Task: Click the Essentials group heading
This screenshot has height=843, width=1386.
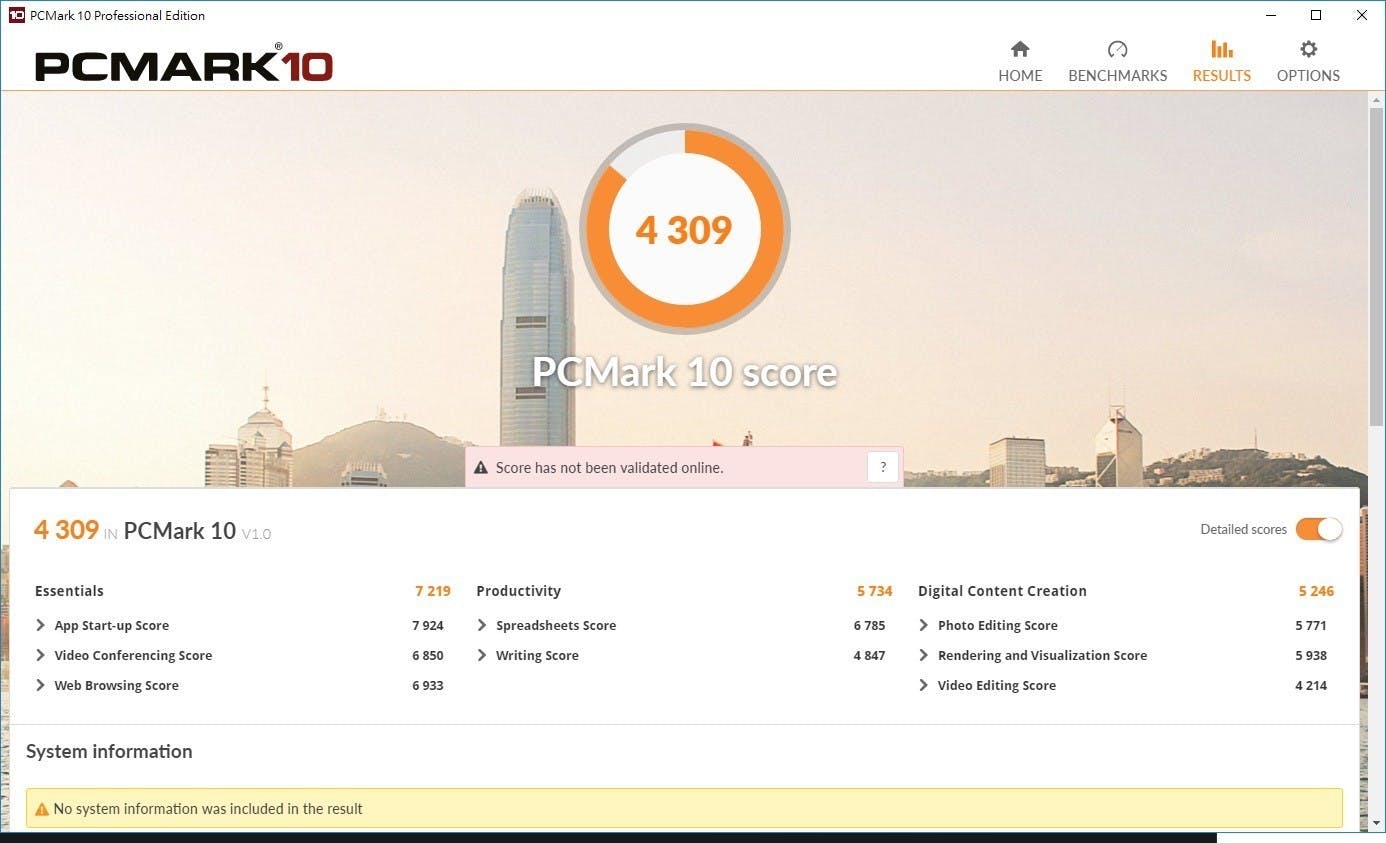Action: click(69, 591)
